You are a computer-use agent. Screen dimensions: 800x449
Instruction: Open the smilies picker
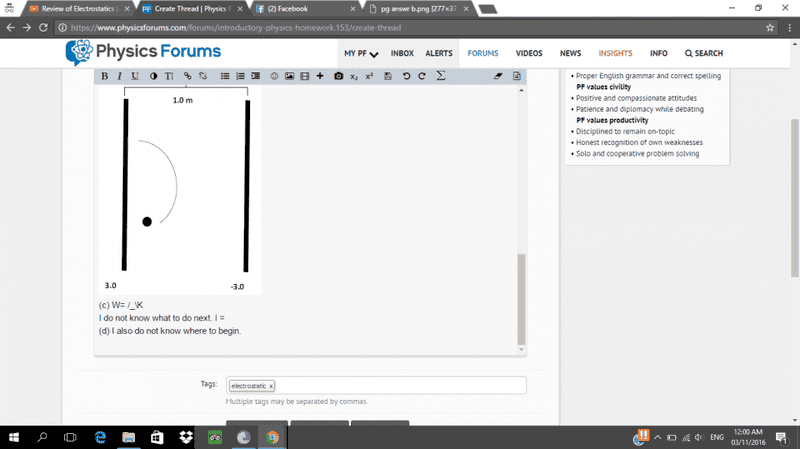[274, 76]
